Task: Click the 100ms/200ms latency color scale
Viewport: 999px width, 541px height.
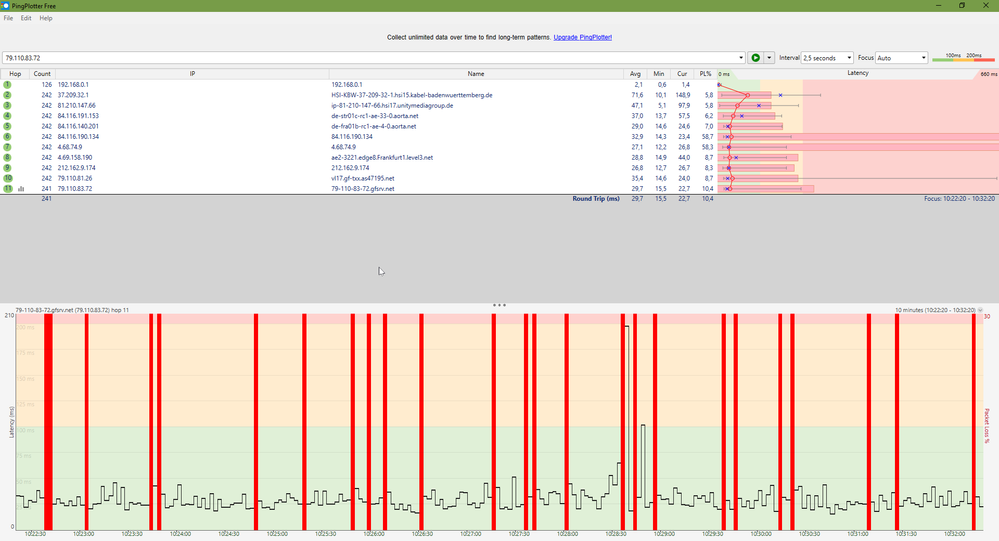Action: coord(963,58)
